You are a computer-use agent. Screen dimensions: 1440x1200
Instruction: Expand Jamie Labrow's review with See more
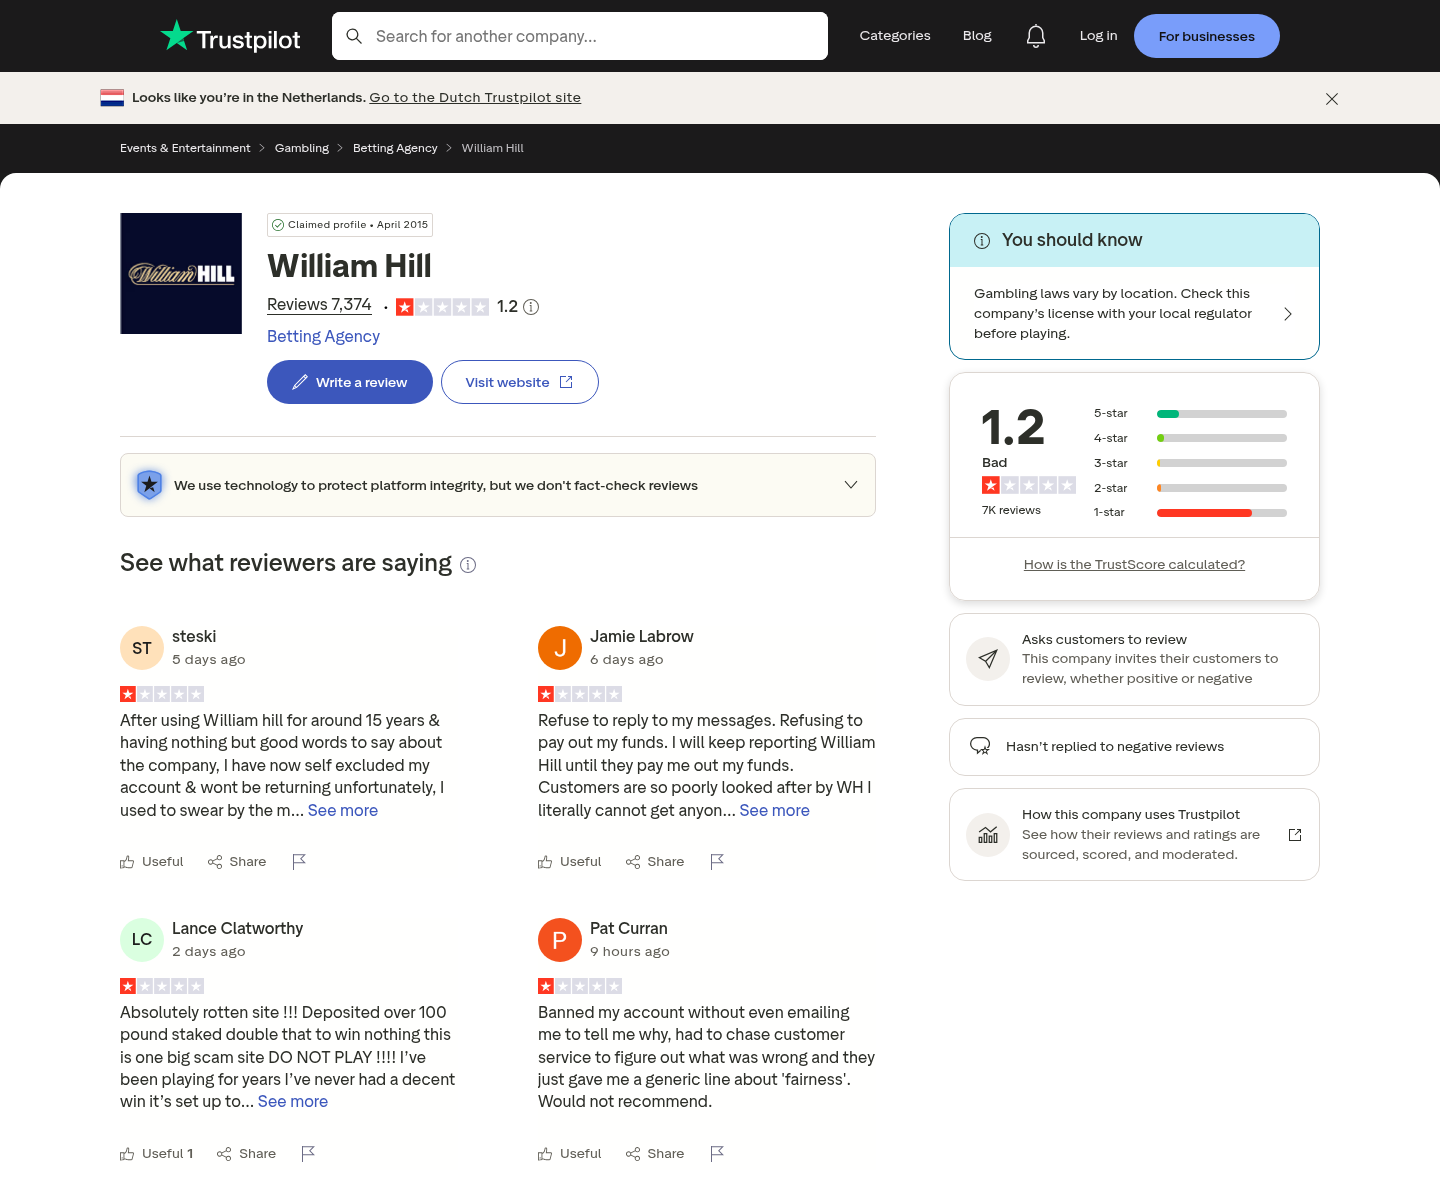coord(775,811)
